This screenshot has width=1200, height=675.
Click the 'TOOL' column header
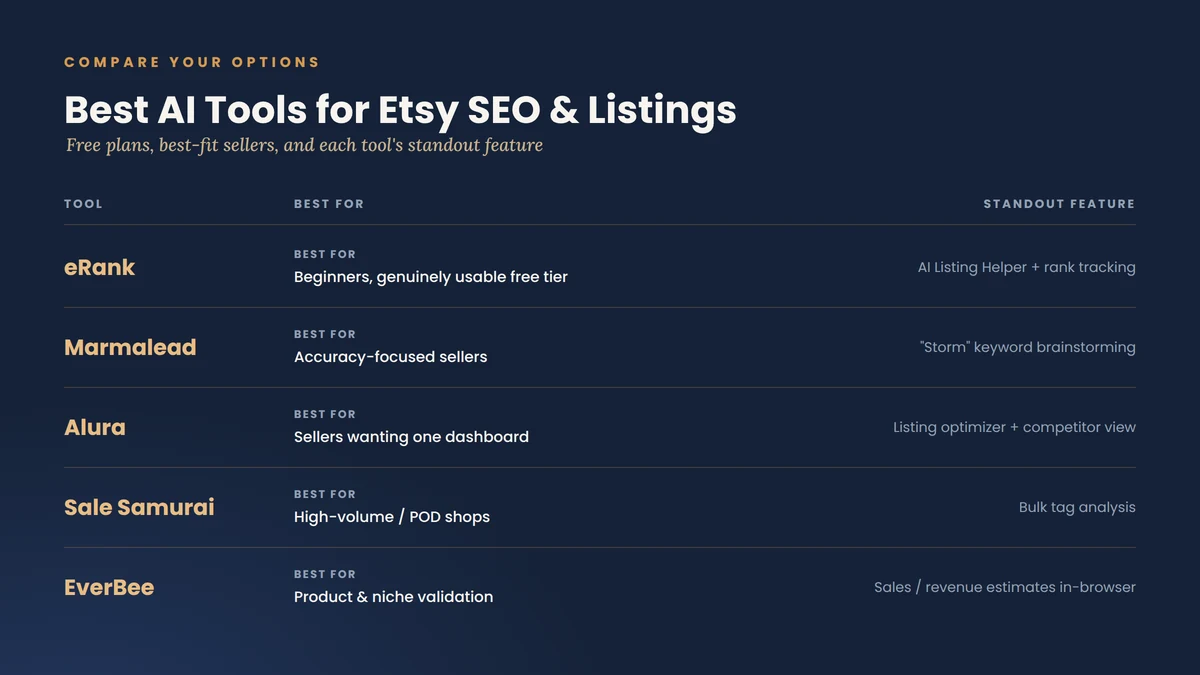tap(83, 204)
